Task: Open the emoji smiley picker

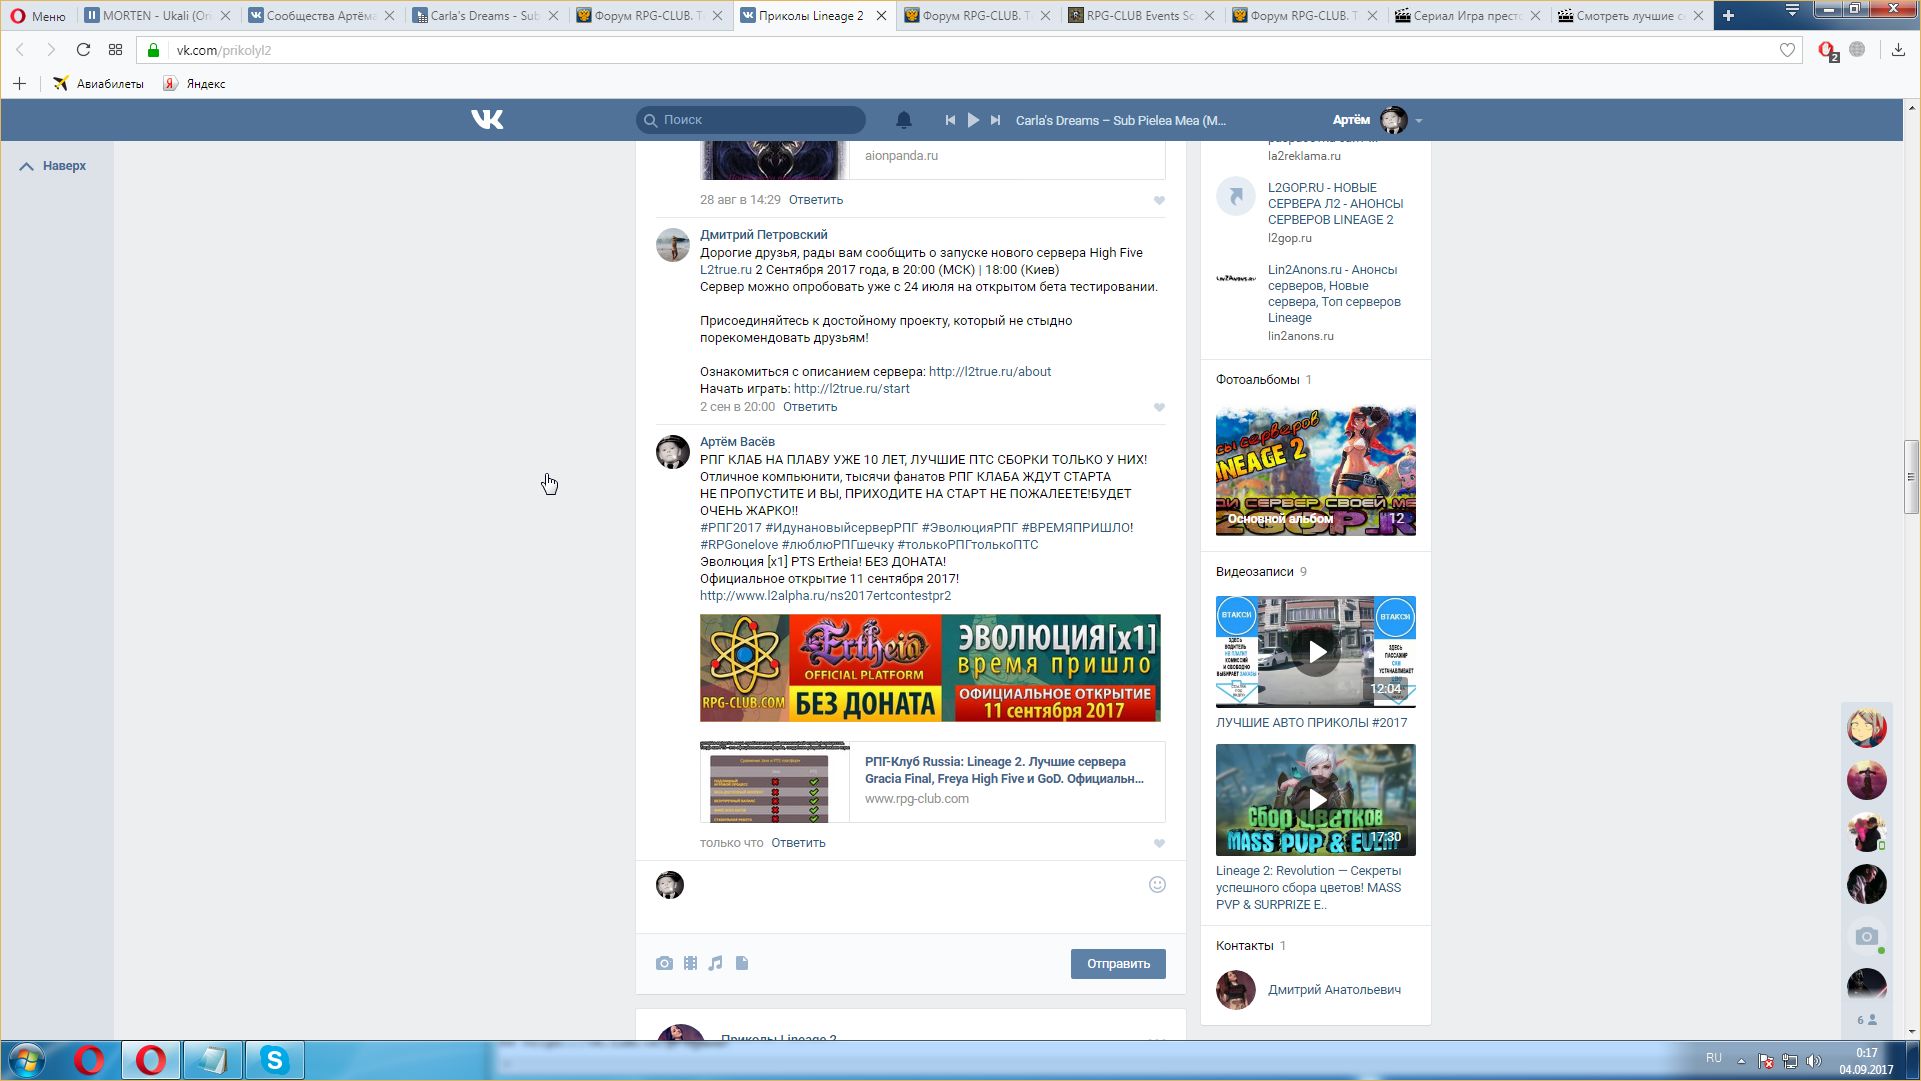Action: 1157,885
